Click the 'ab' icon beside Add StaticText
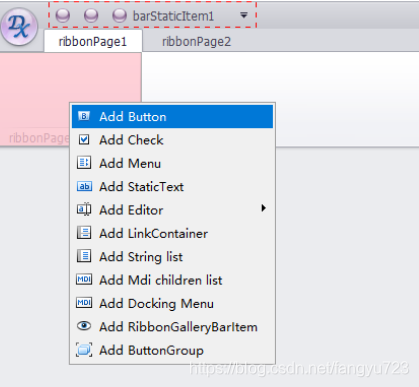The height and width of the screenshot is (387, 419). tap(84, 186)
